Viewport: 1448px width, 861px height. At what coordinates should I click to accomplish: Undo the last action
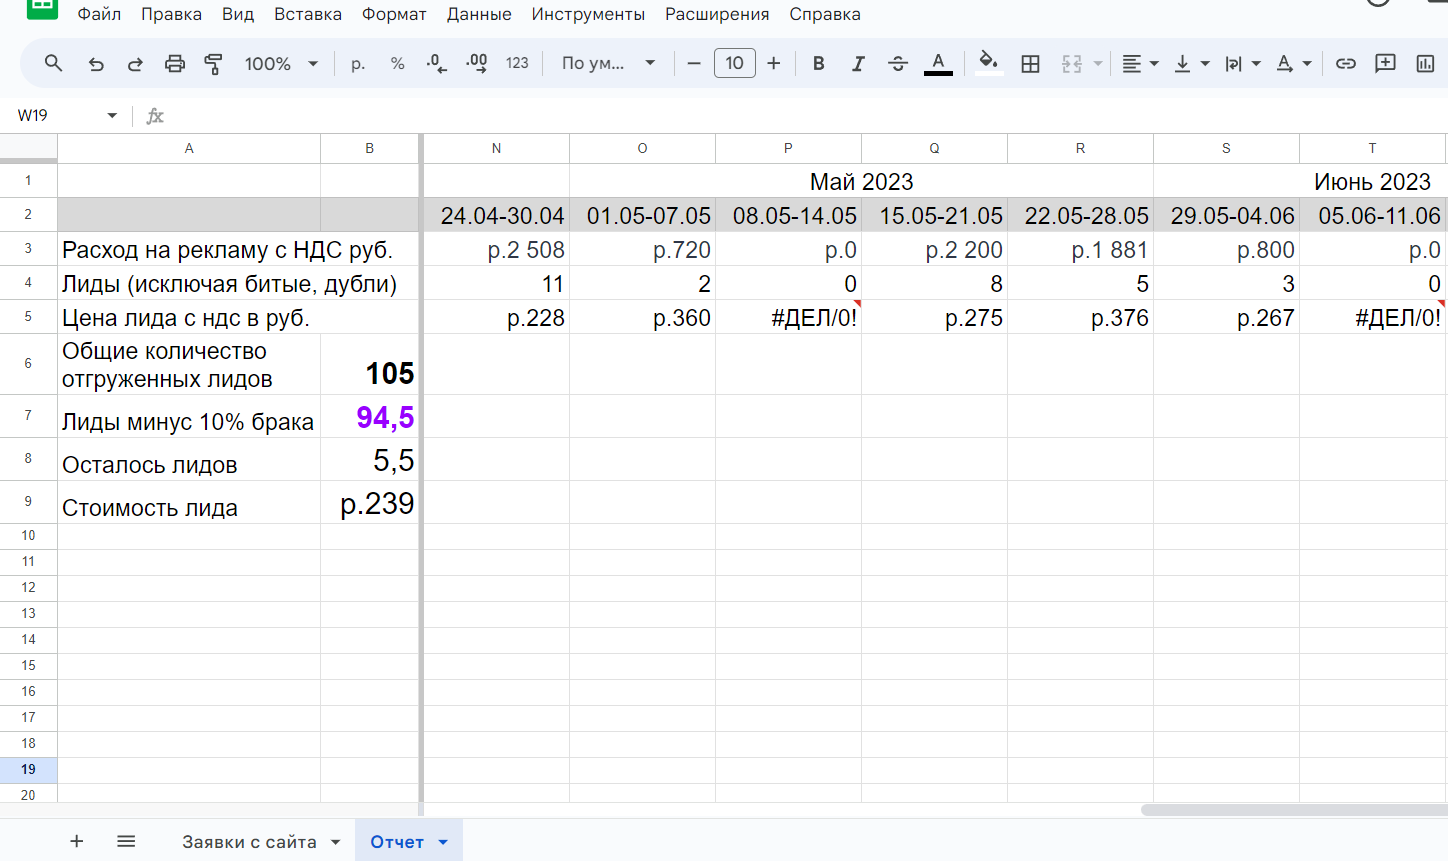pyautogui.click(x=96, y=63)
